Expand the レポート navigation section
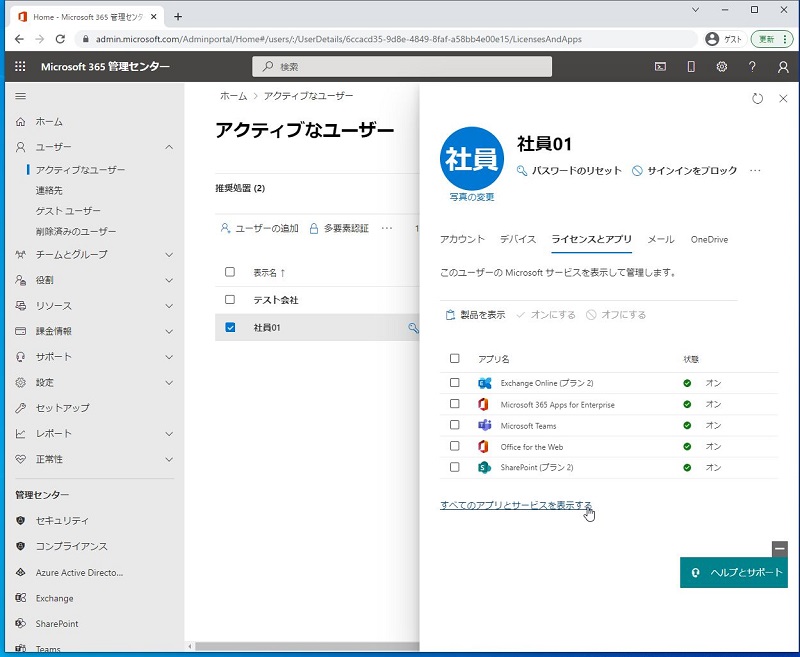Screen dimensions: 800x657 (169, 434)
